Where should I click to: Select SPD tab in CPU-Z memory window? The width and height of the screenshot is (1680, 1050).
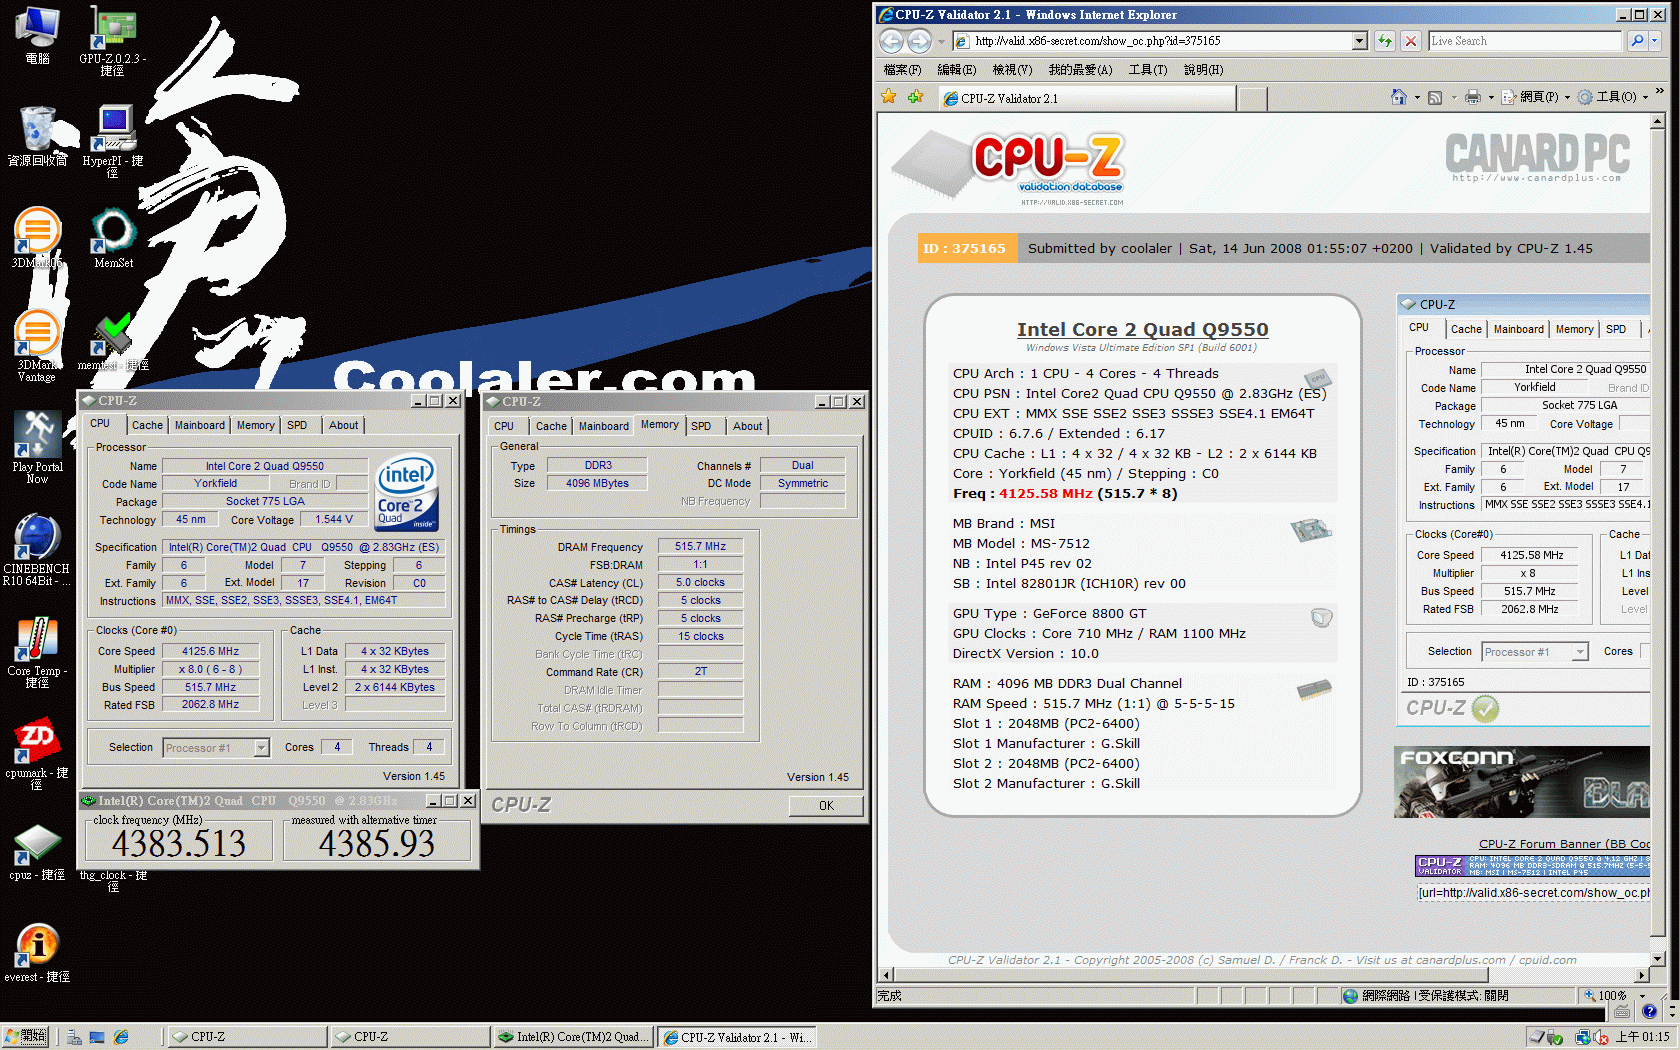(701, 426)
